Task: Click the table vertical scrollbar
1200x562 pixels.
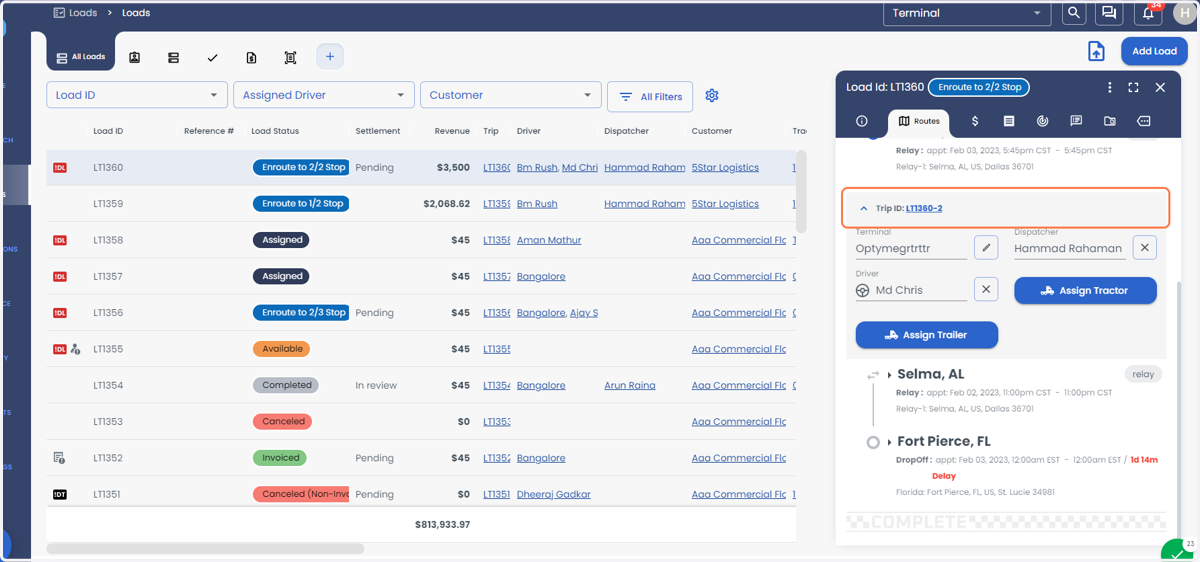Action: (x=800, y=193)
